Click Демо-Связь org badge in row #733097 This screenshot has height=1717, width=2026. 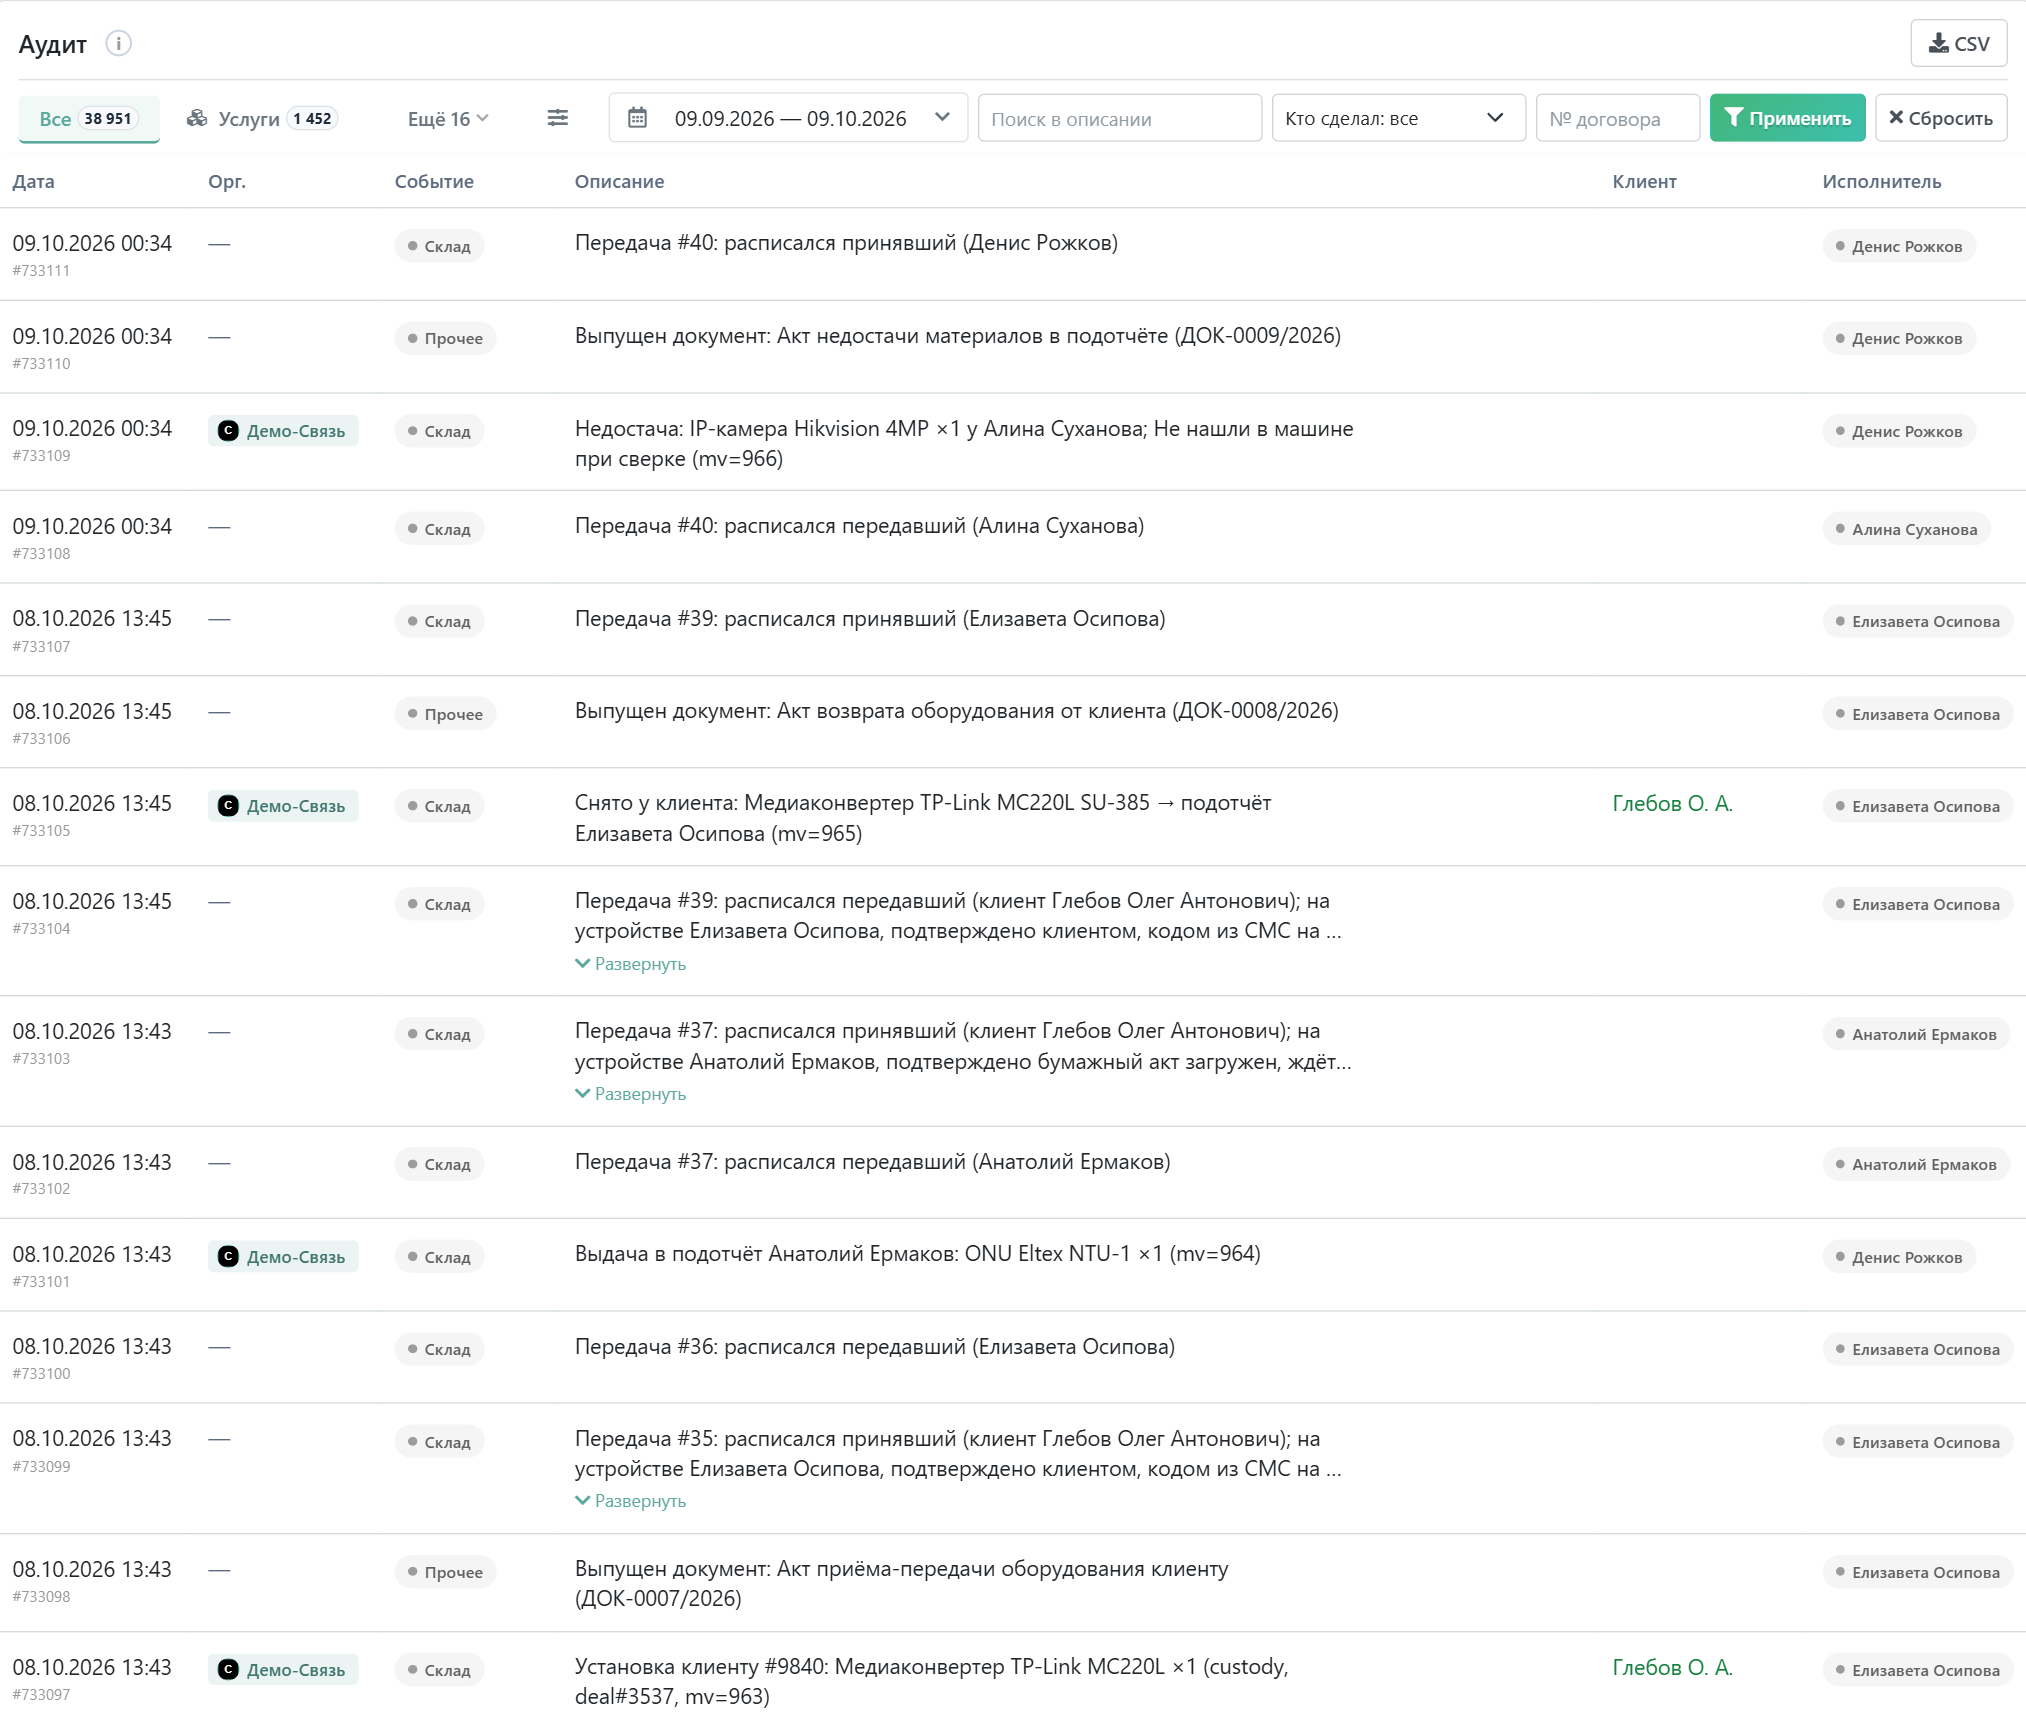283,1670
